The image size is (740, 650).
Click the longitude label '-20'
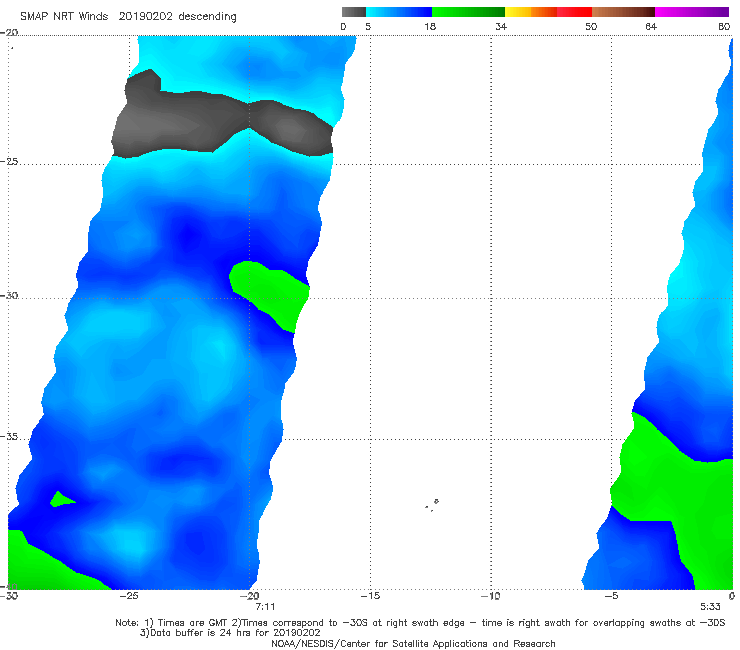(250, 596)
